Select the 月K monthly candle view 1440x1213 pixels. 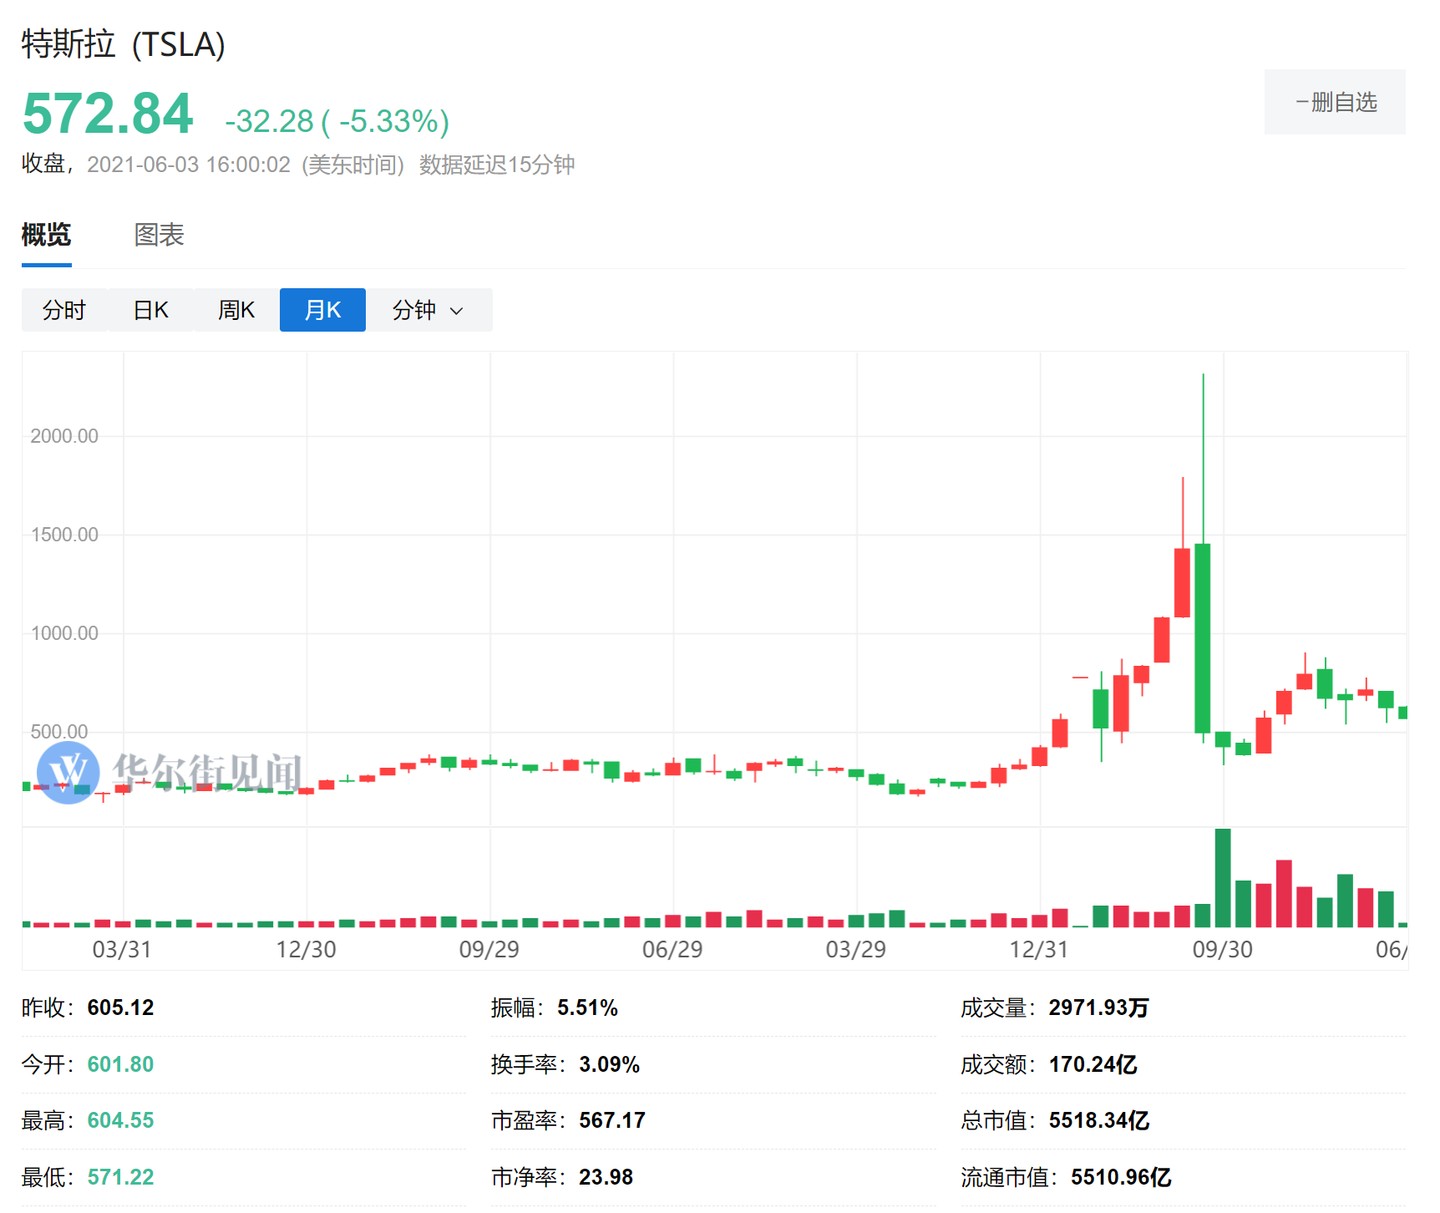(322, 310)
